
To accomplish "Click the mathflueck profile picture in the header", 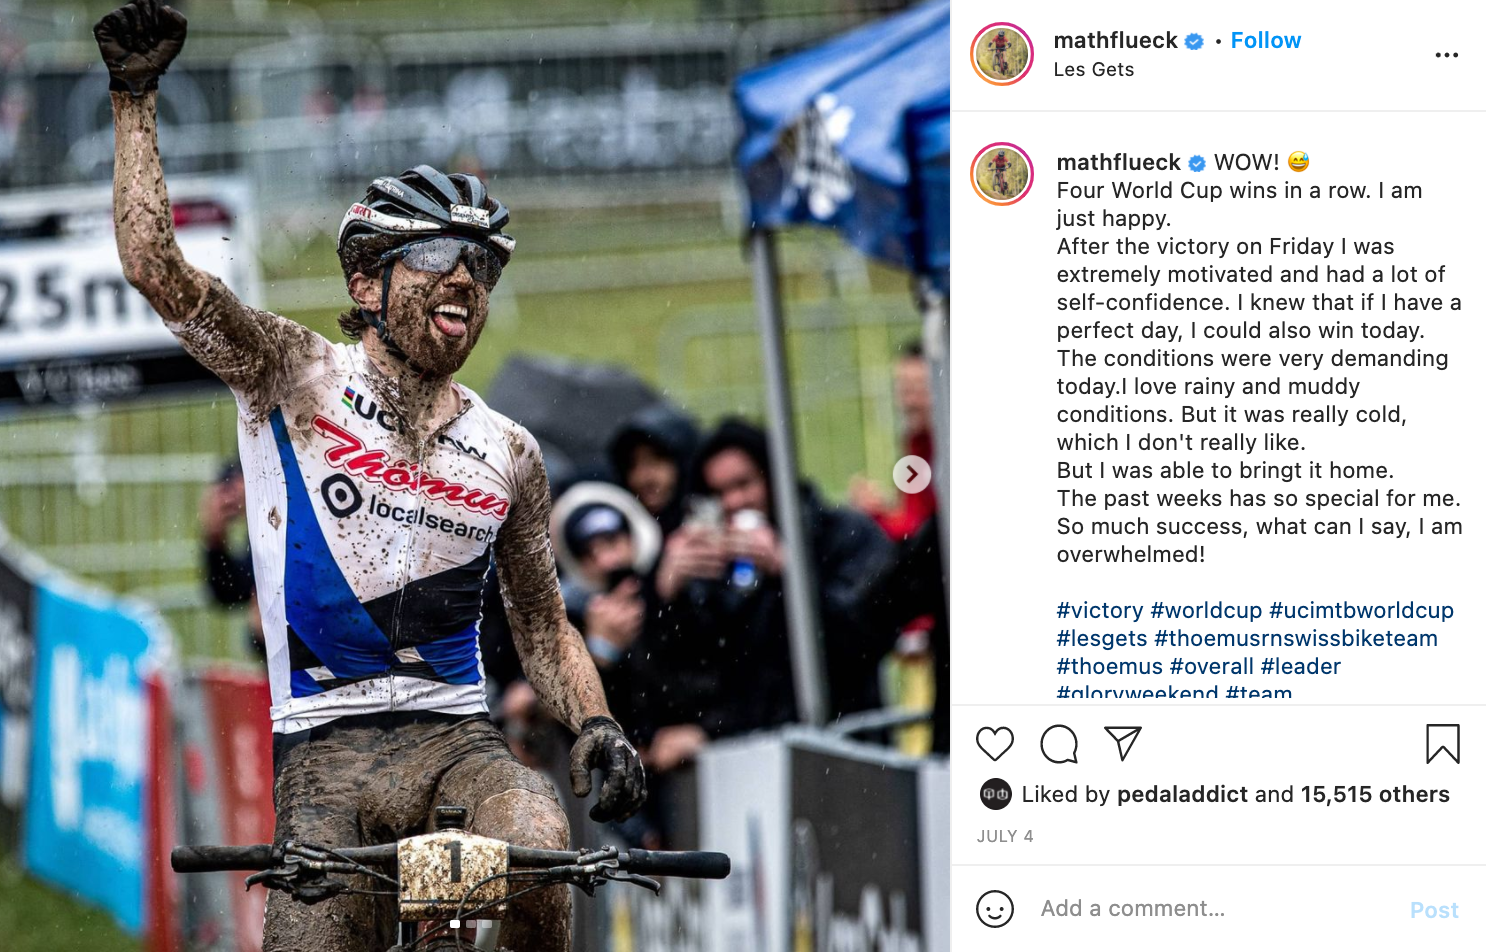I will (1002, 54).
